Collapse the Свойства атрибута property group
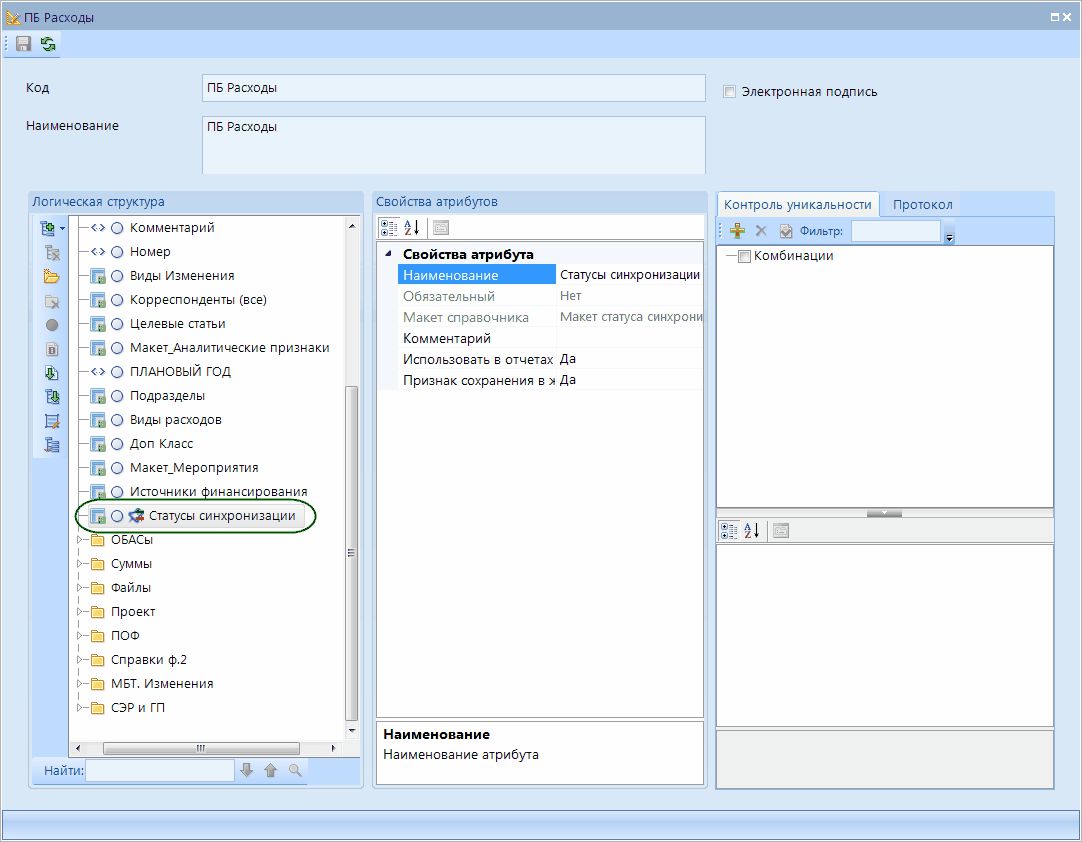Screen dimensions: 1082x842 tap(388, 254)
